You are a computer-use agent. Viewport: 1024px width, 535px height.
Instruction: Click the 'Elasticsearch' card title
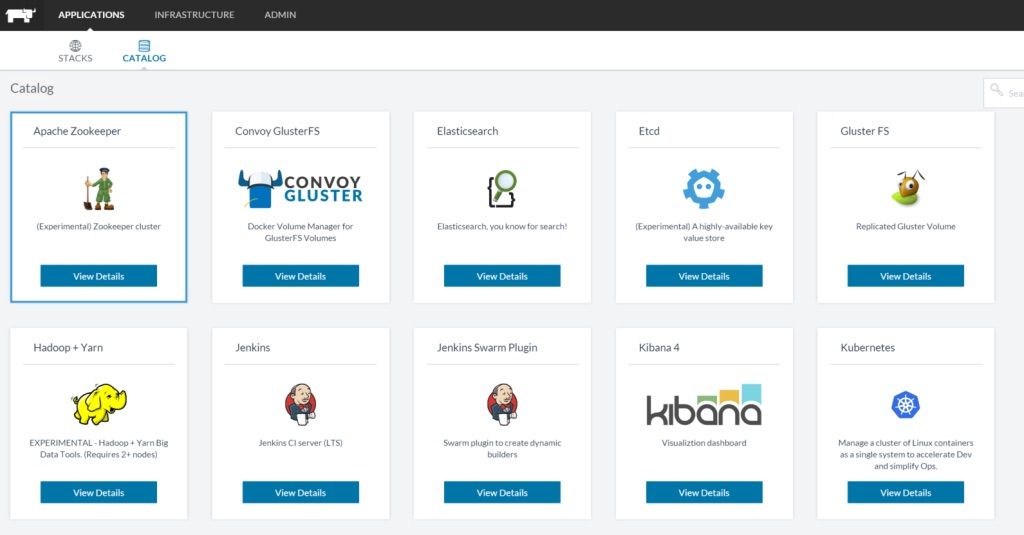pos(468,131)
